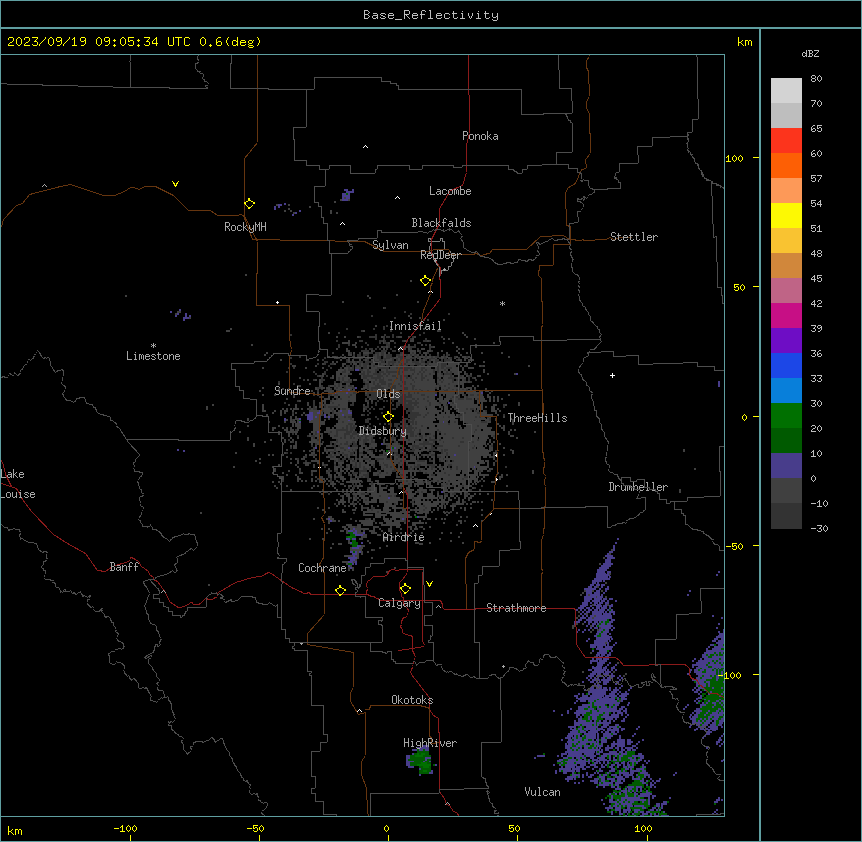Click the Olds town label
This screenshot has height=842, width=862.
[x=388, y=394]
